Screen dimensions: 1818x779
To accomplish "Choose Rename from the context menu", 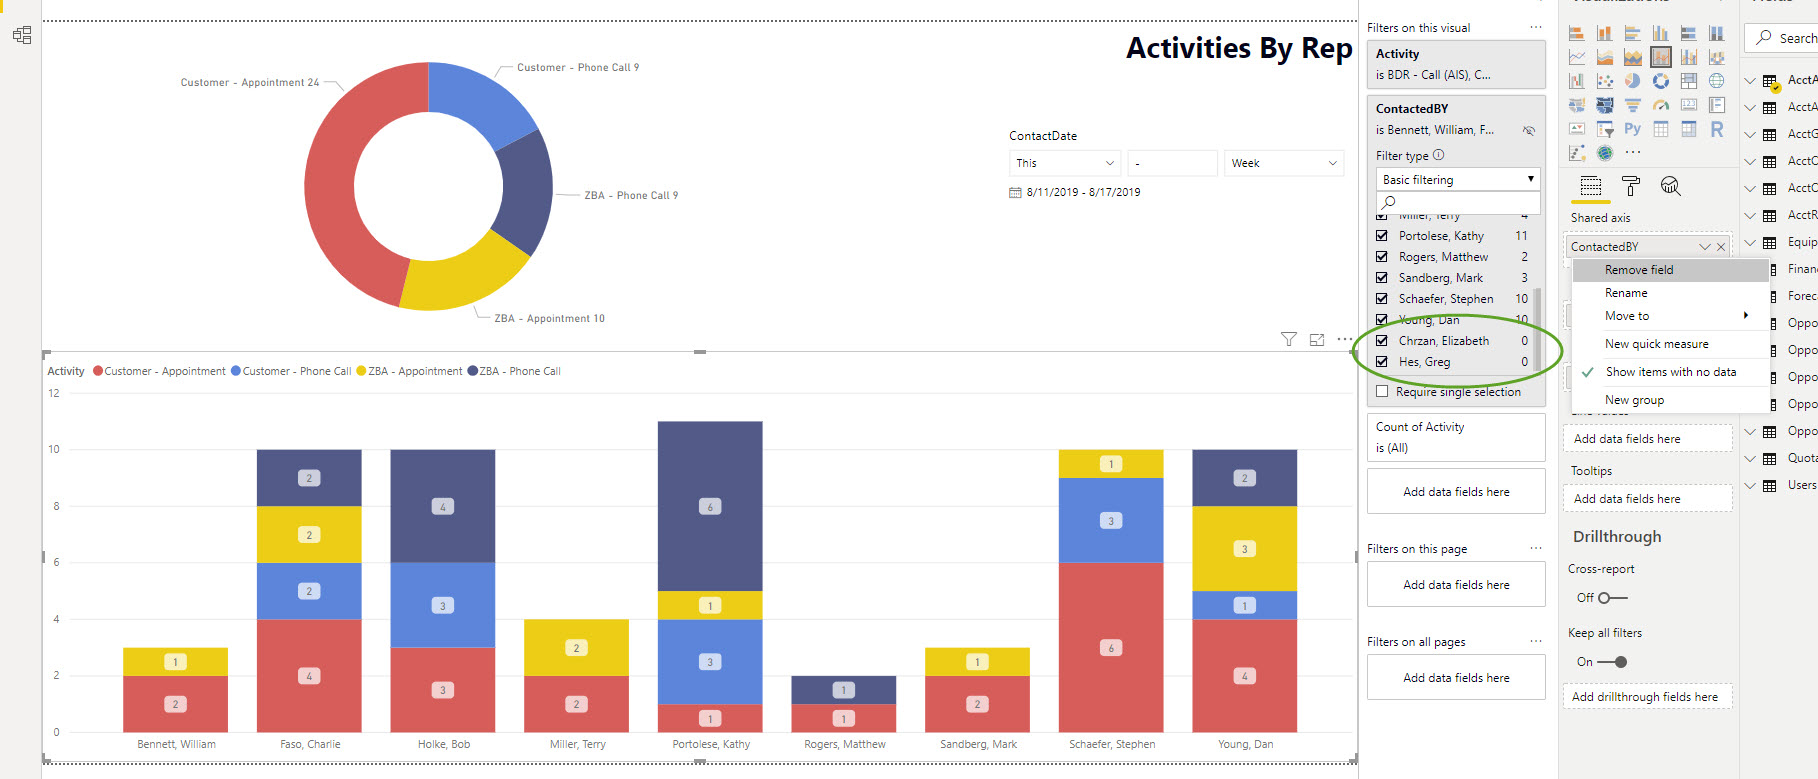I will [1670, 293].
